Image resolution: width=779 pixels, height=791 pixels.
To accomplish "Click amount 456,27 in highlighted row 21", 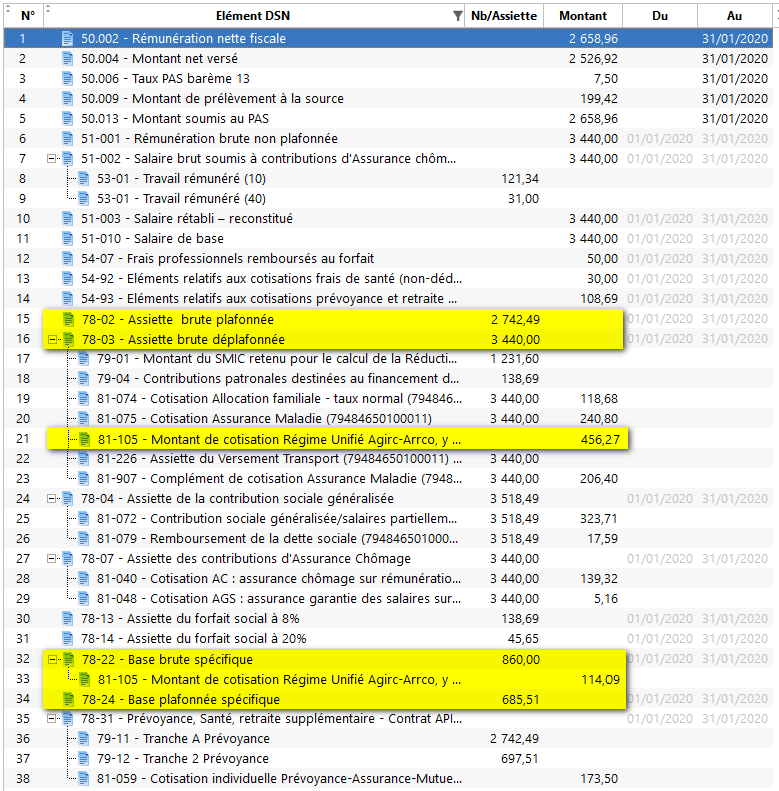I will click(x=600, y=439).
